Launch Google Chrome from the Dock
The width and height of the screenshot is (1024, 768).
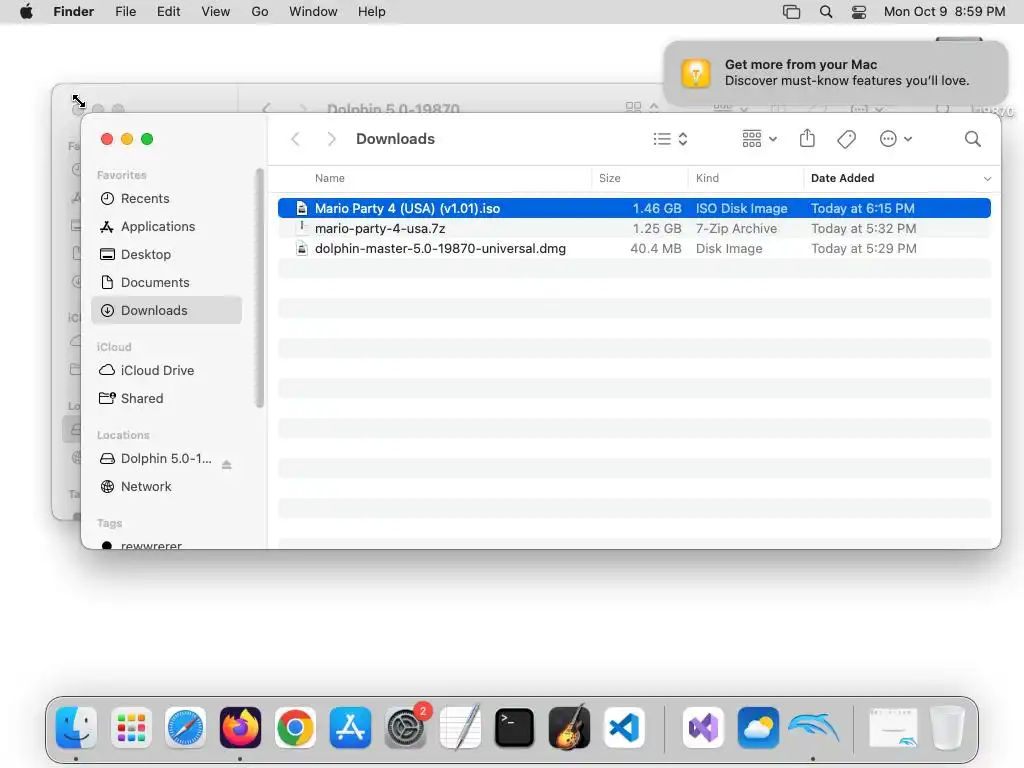[x=295, y=727]
